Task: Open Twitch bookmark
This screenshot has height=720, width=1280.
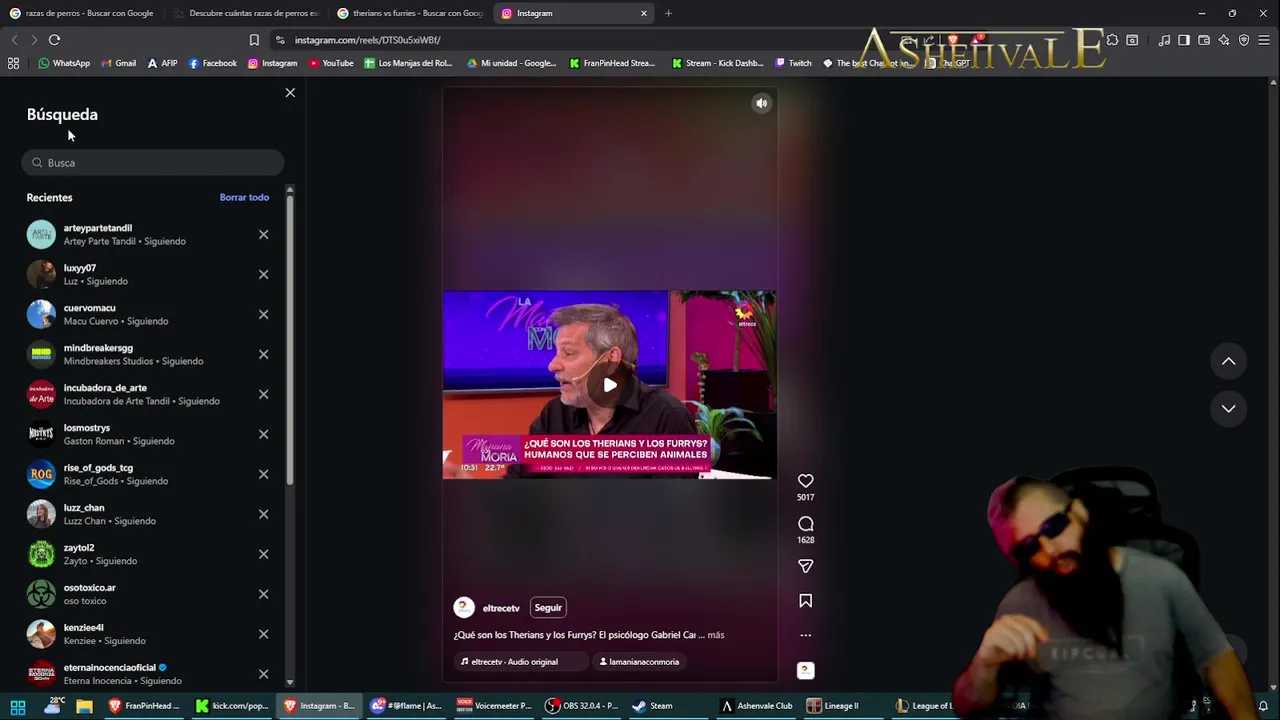Action: coord(793,63)
